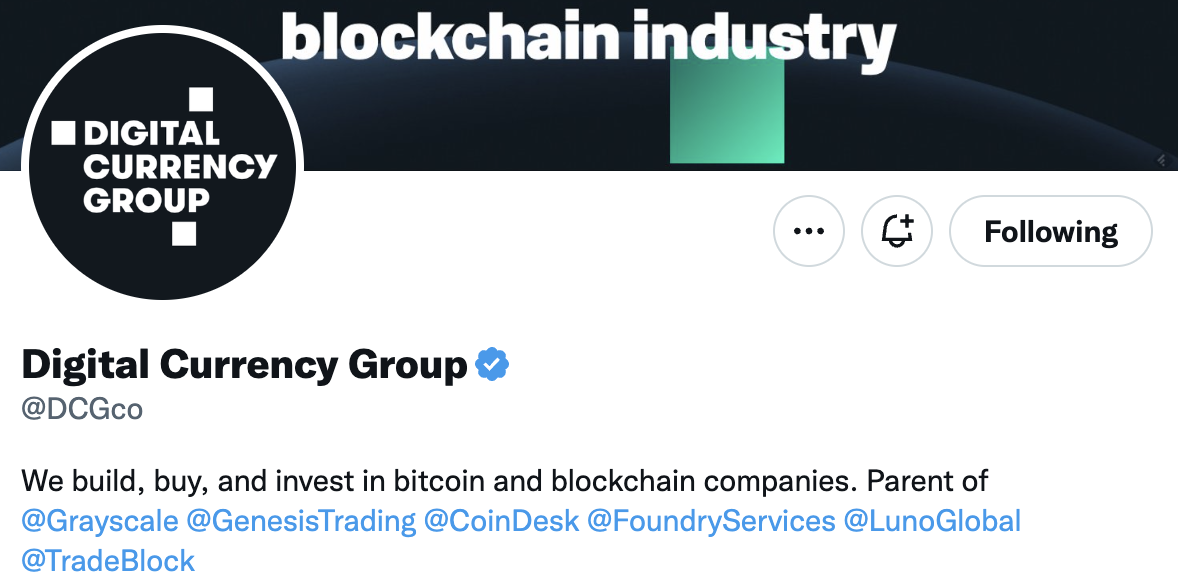Click the bio text starting 'We build, buy'

coord(505,481)
